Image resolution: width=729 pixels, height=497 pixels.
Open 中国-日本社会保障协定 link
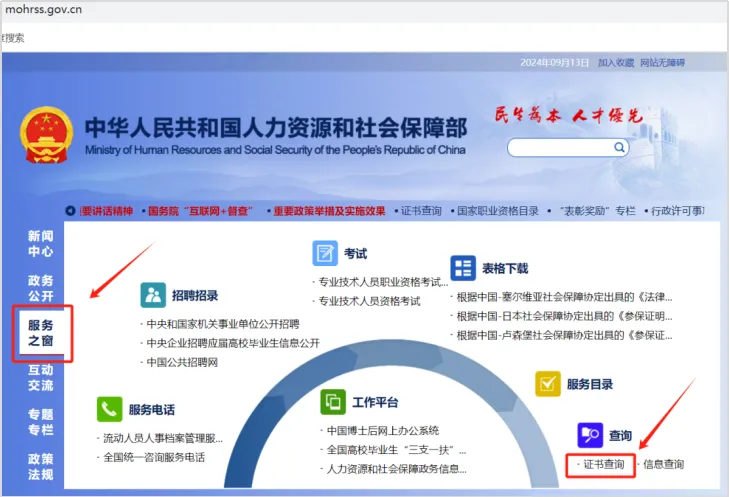tap(564, 317)
